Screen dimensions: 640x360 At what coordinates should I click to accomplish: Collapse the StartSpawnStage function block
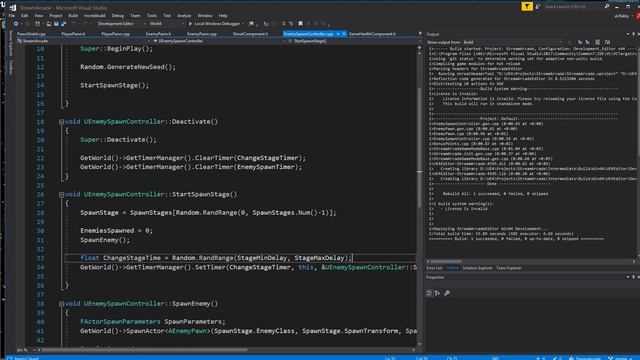(x=61, y=195)
